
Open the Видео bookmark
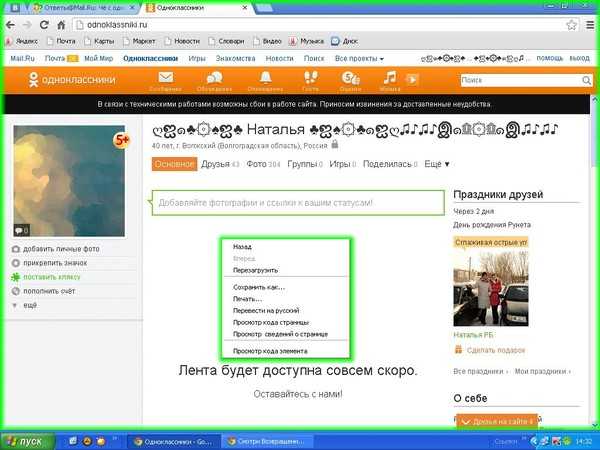click(x=267, y=41)
